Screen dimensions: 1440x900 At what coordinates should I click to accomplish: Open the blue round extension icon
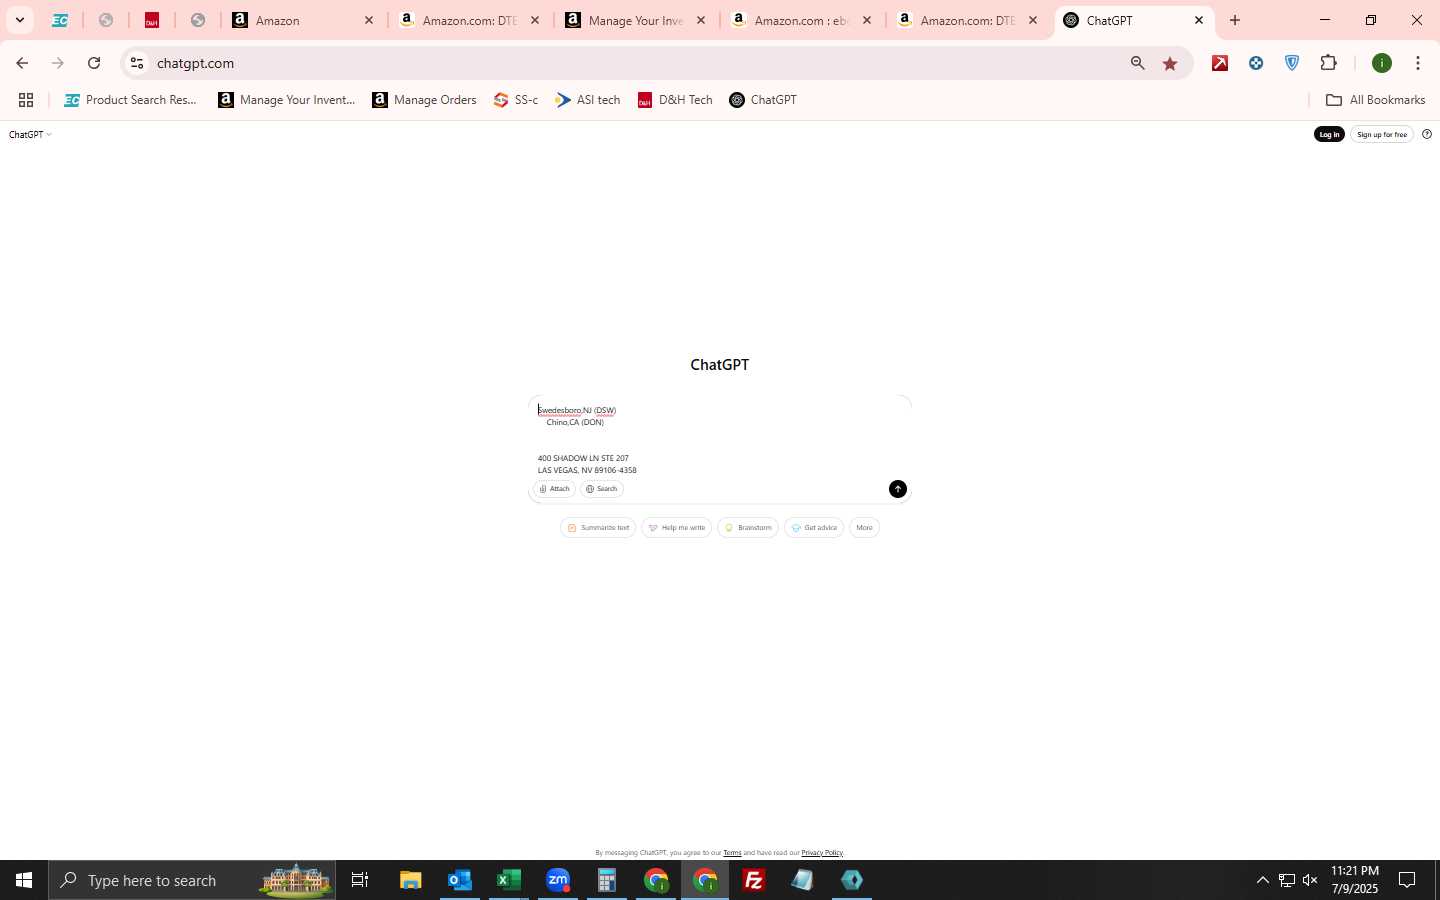point(1256,63)
